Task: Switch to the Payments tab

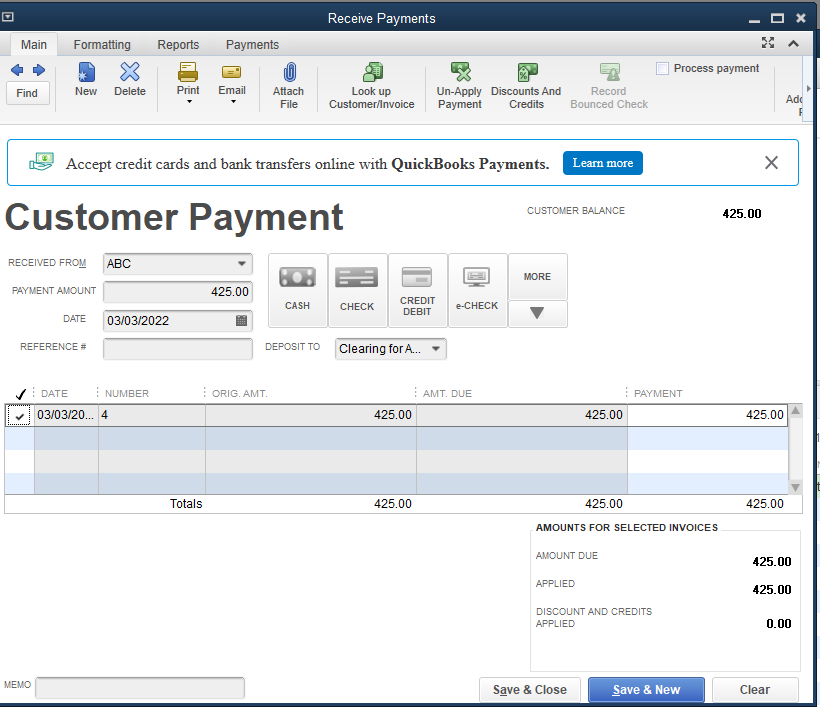Action: [x=252, y=45]
